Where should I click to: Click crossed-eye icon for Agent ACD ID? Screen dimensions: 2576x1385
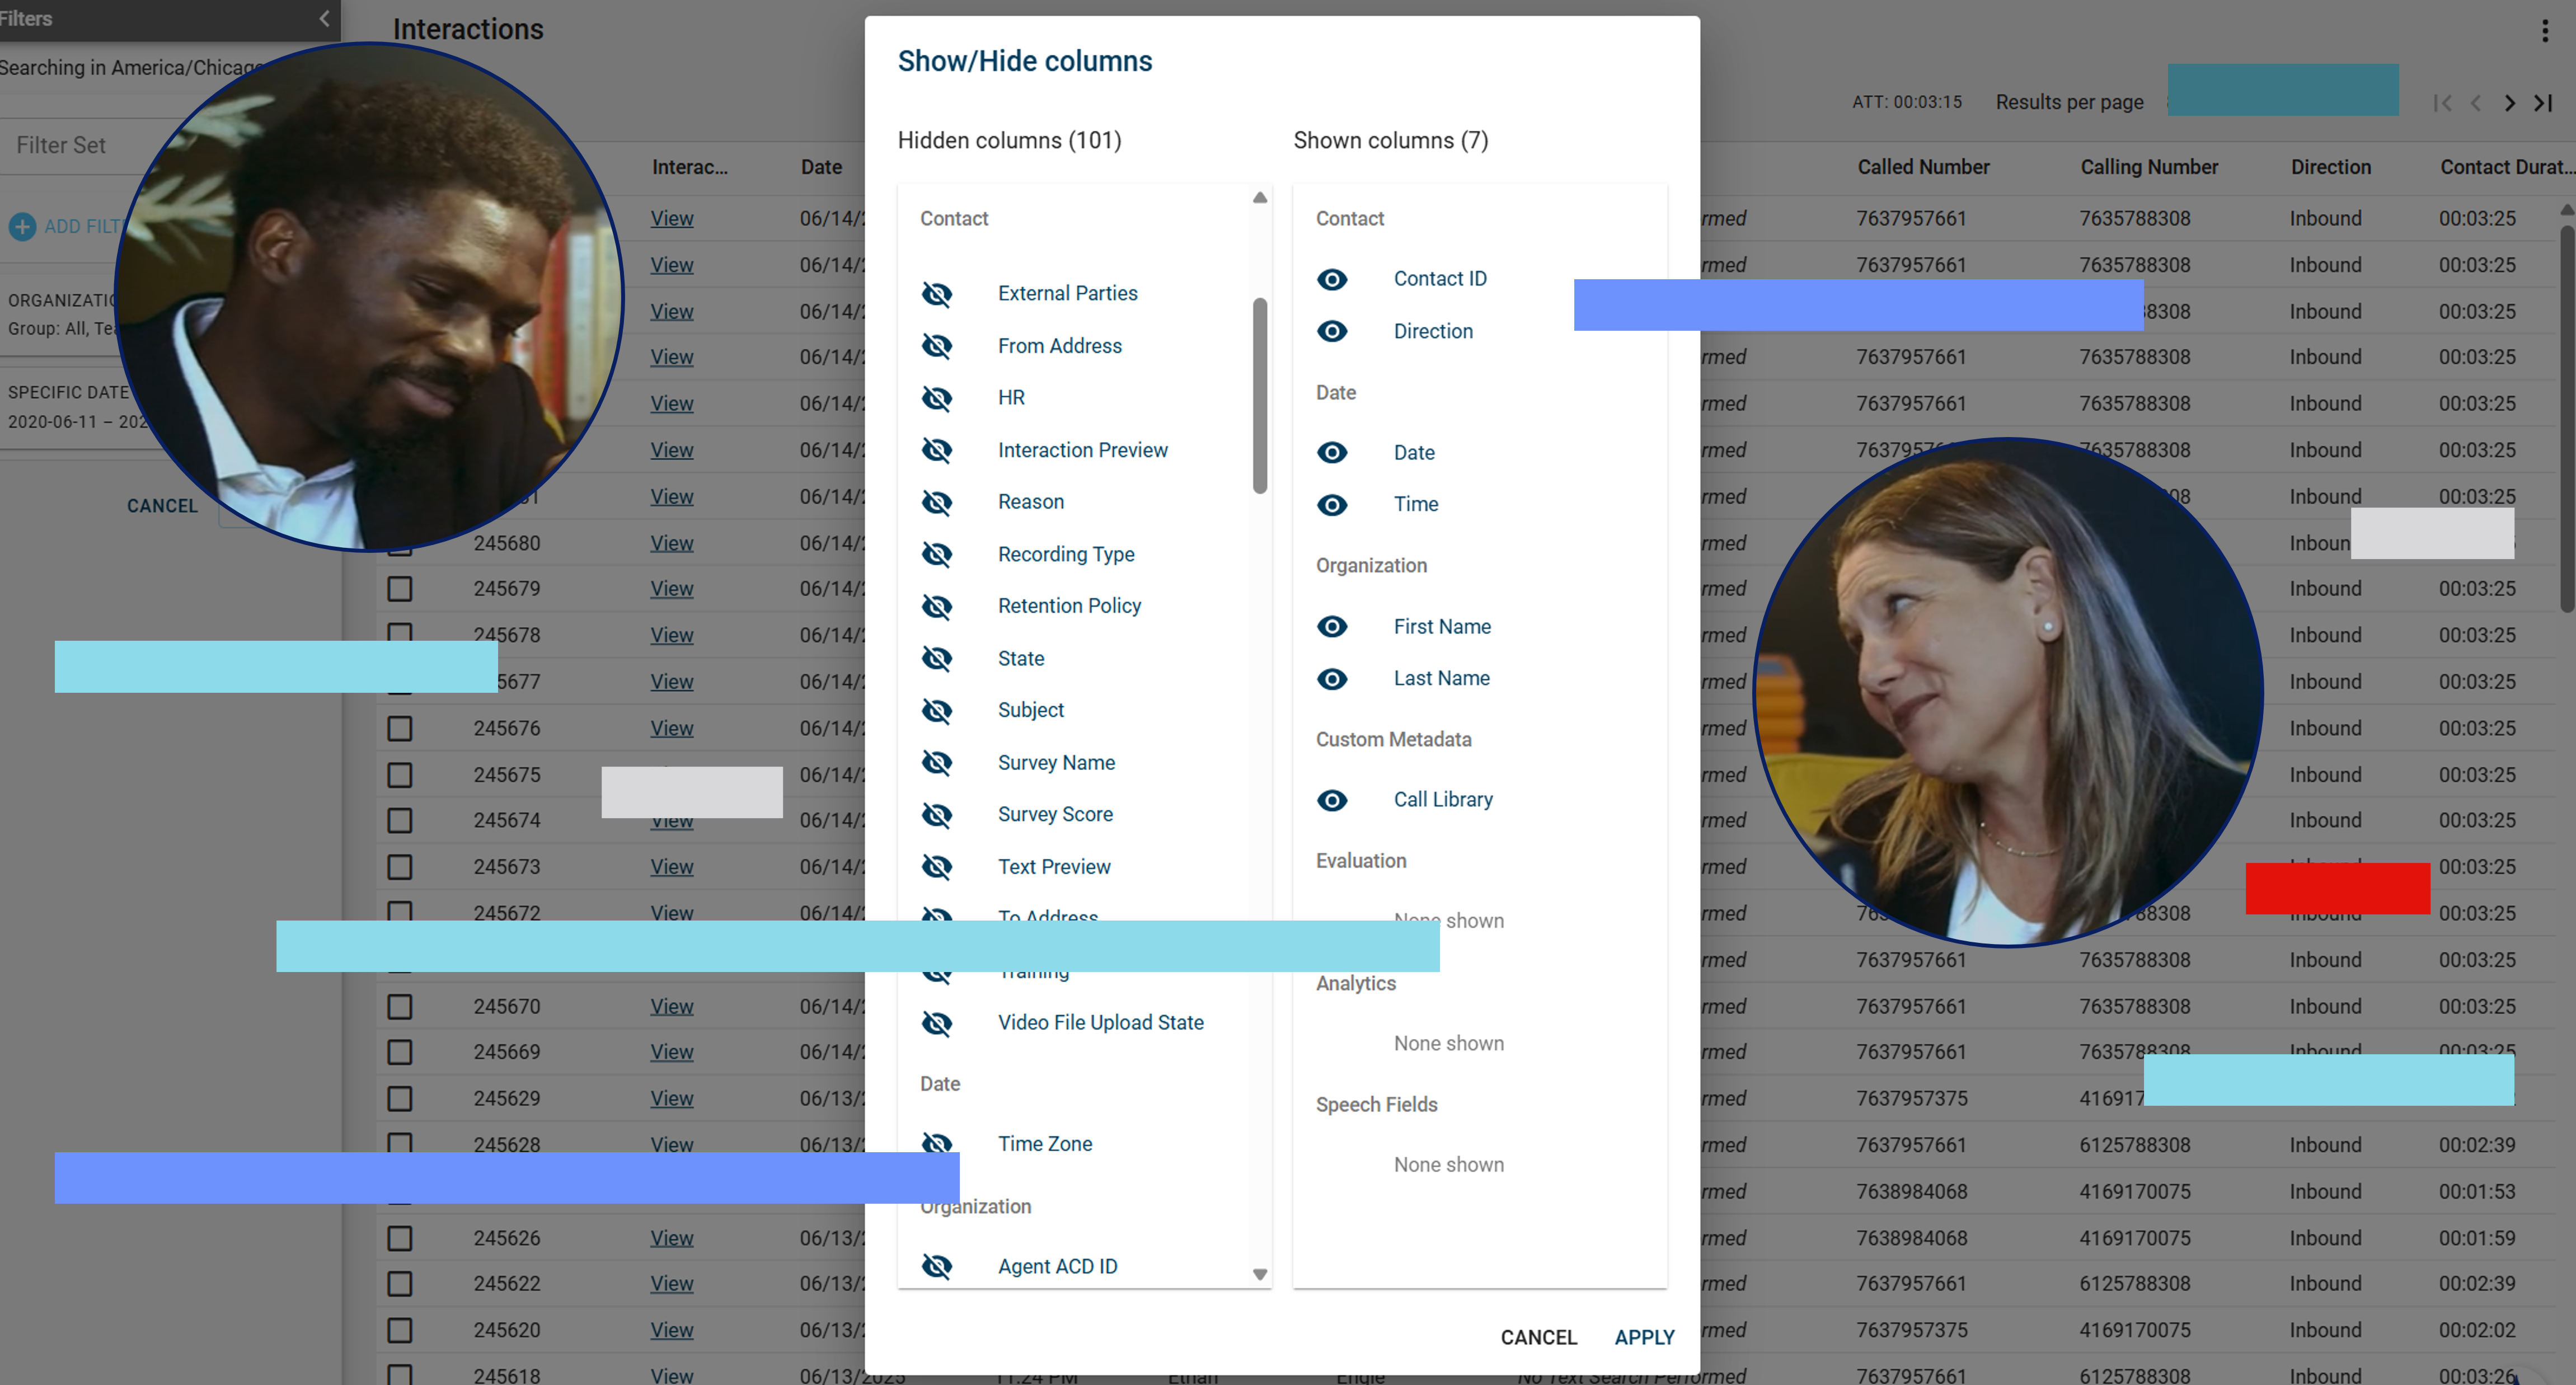click(936, 1266)
